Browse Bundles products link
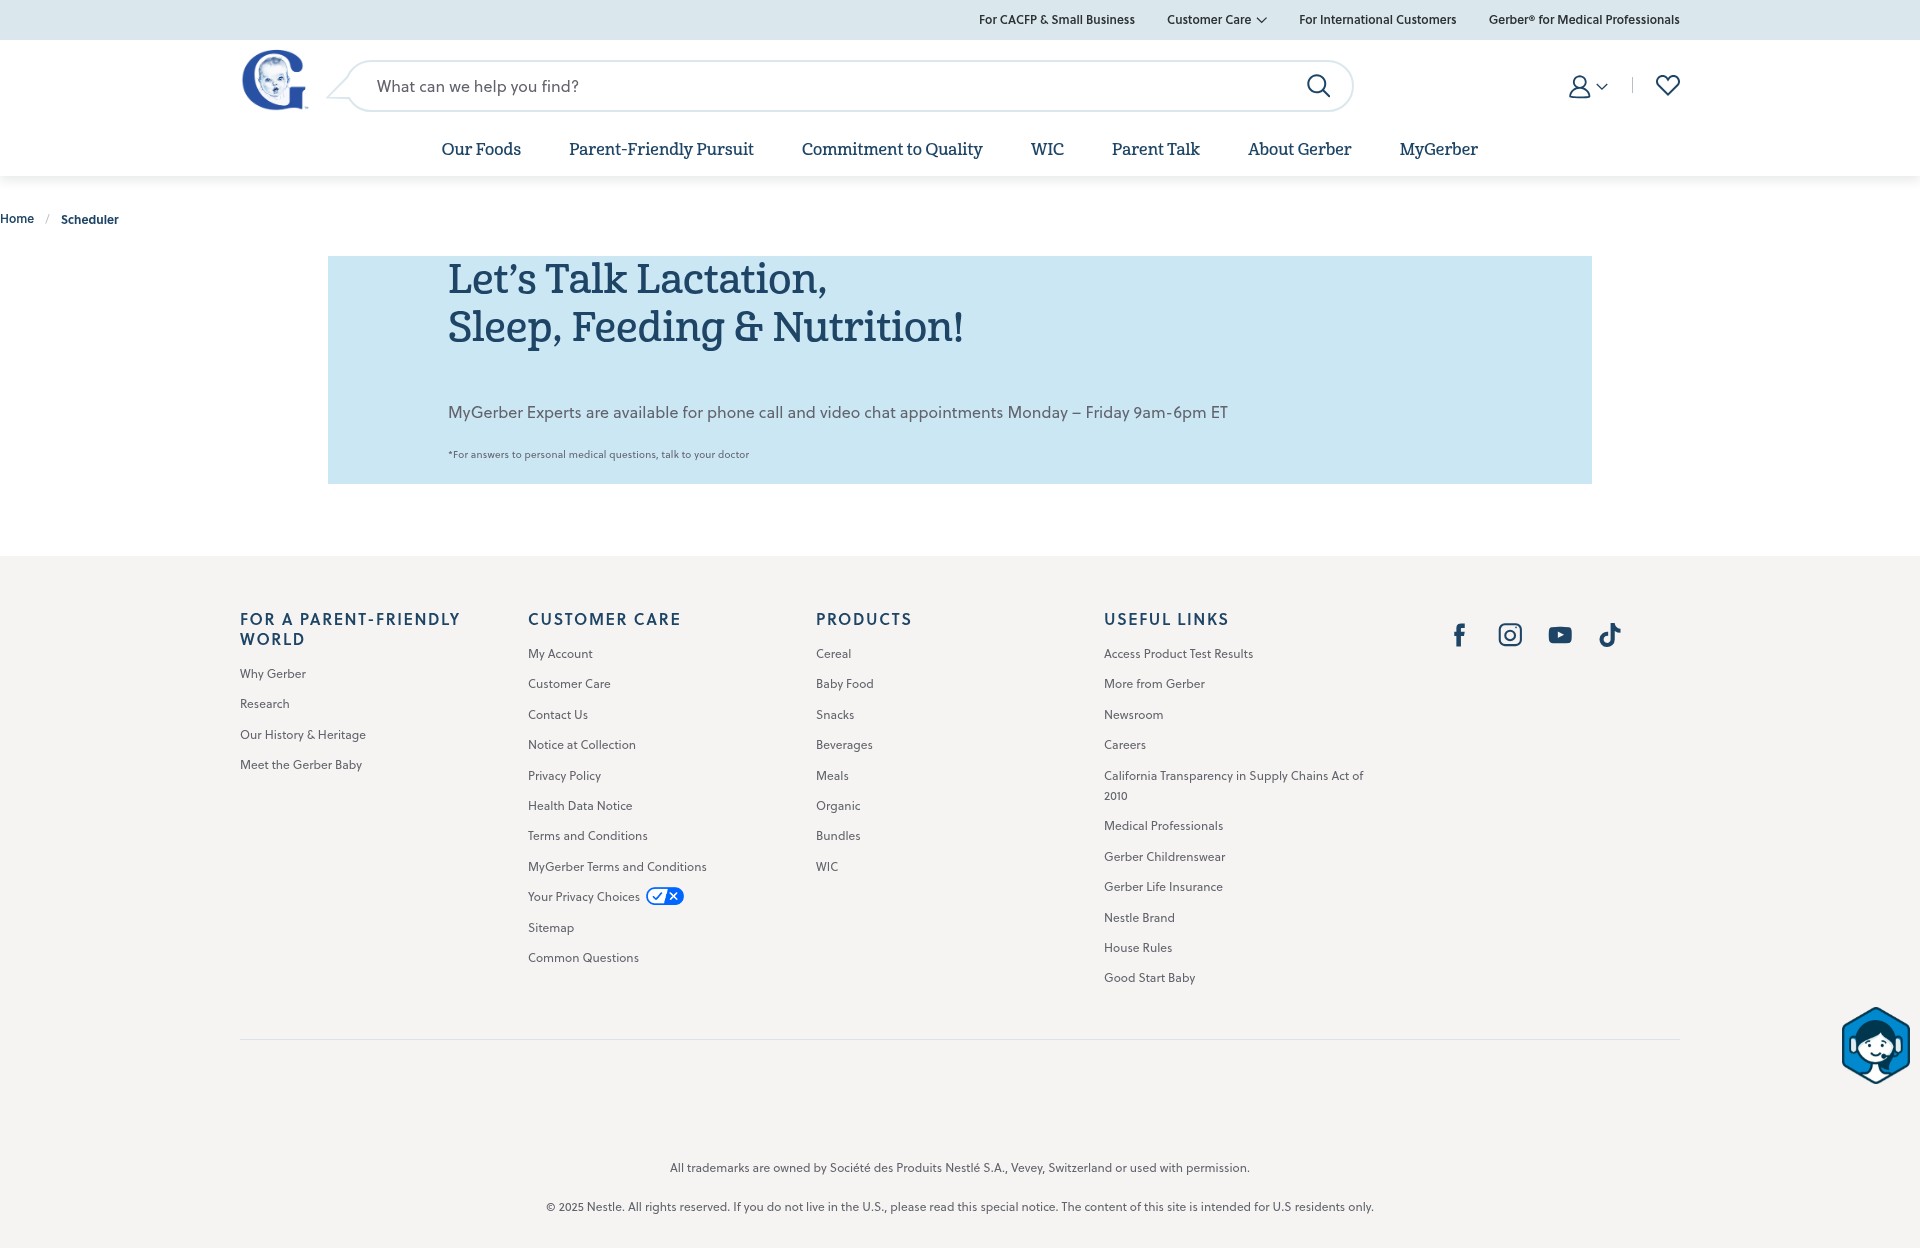This screenshot has width=1920, height=1248. tap(838, 836)
